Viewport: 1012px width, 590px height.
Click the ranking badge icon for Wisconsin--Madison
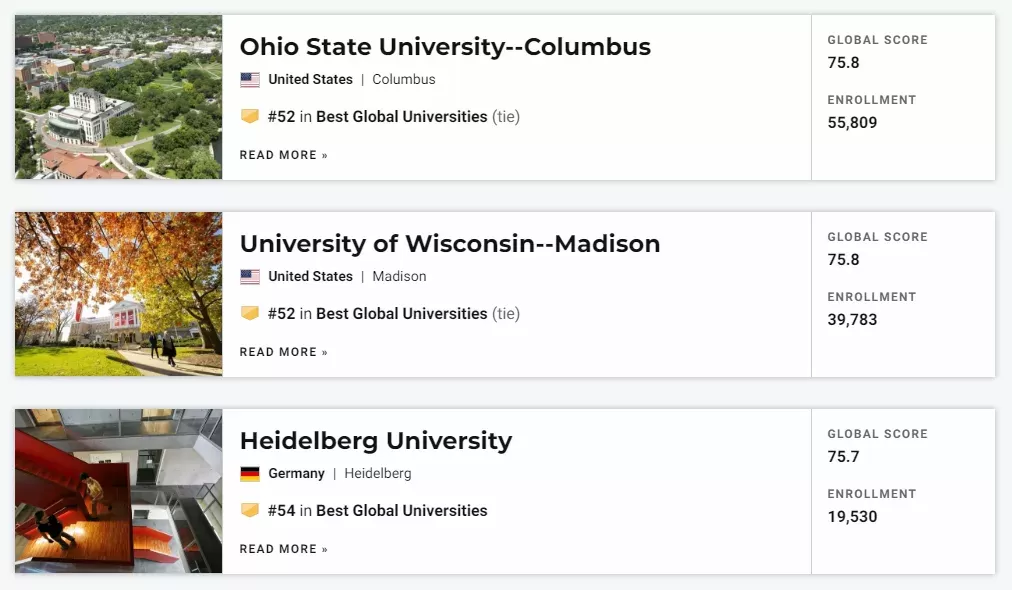(250, 313)
